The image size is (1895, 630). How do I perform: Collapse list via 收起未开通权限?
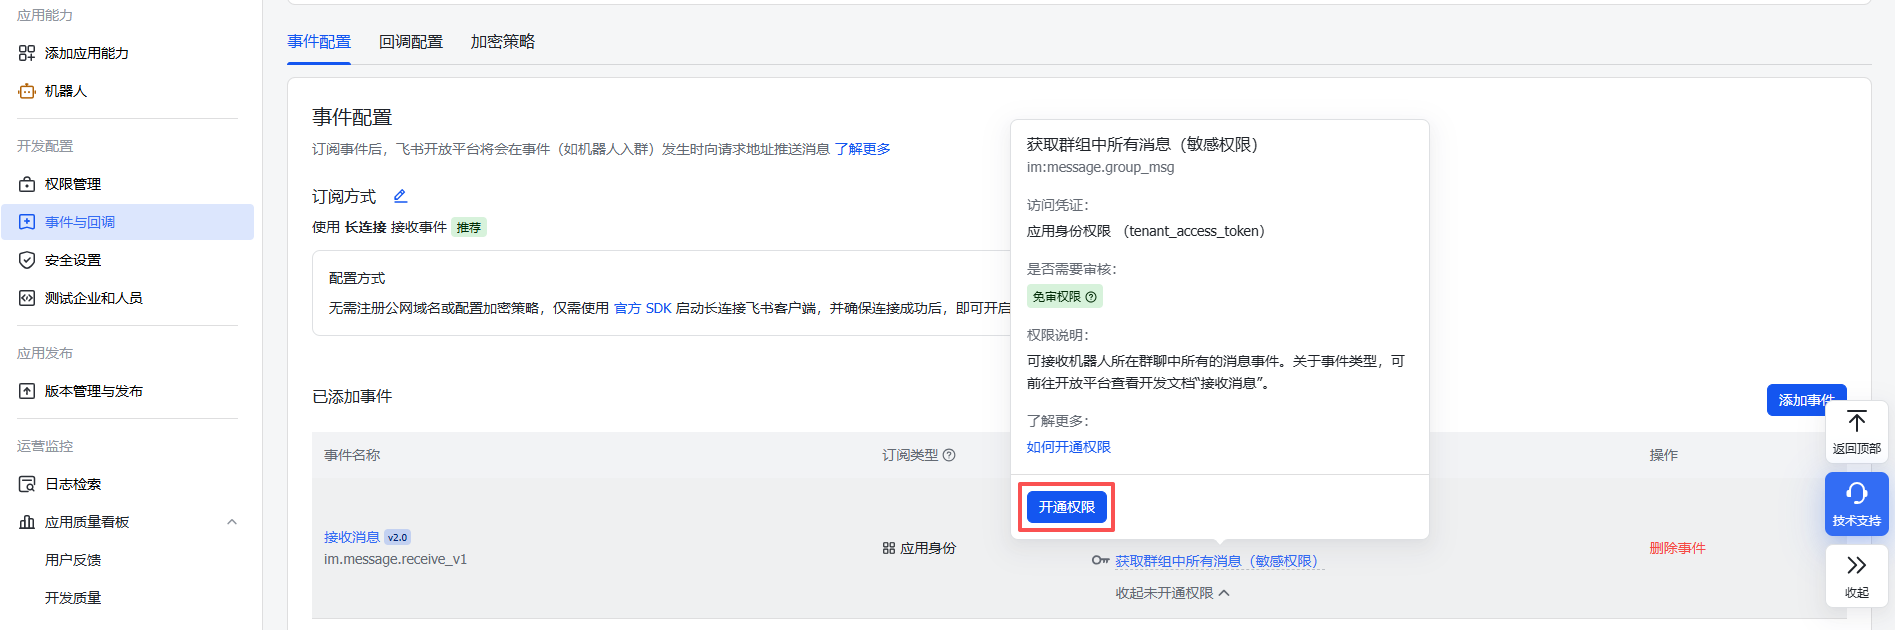click(1172, 593)
